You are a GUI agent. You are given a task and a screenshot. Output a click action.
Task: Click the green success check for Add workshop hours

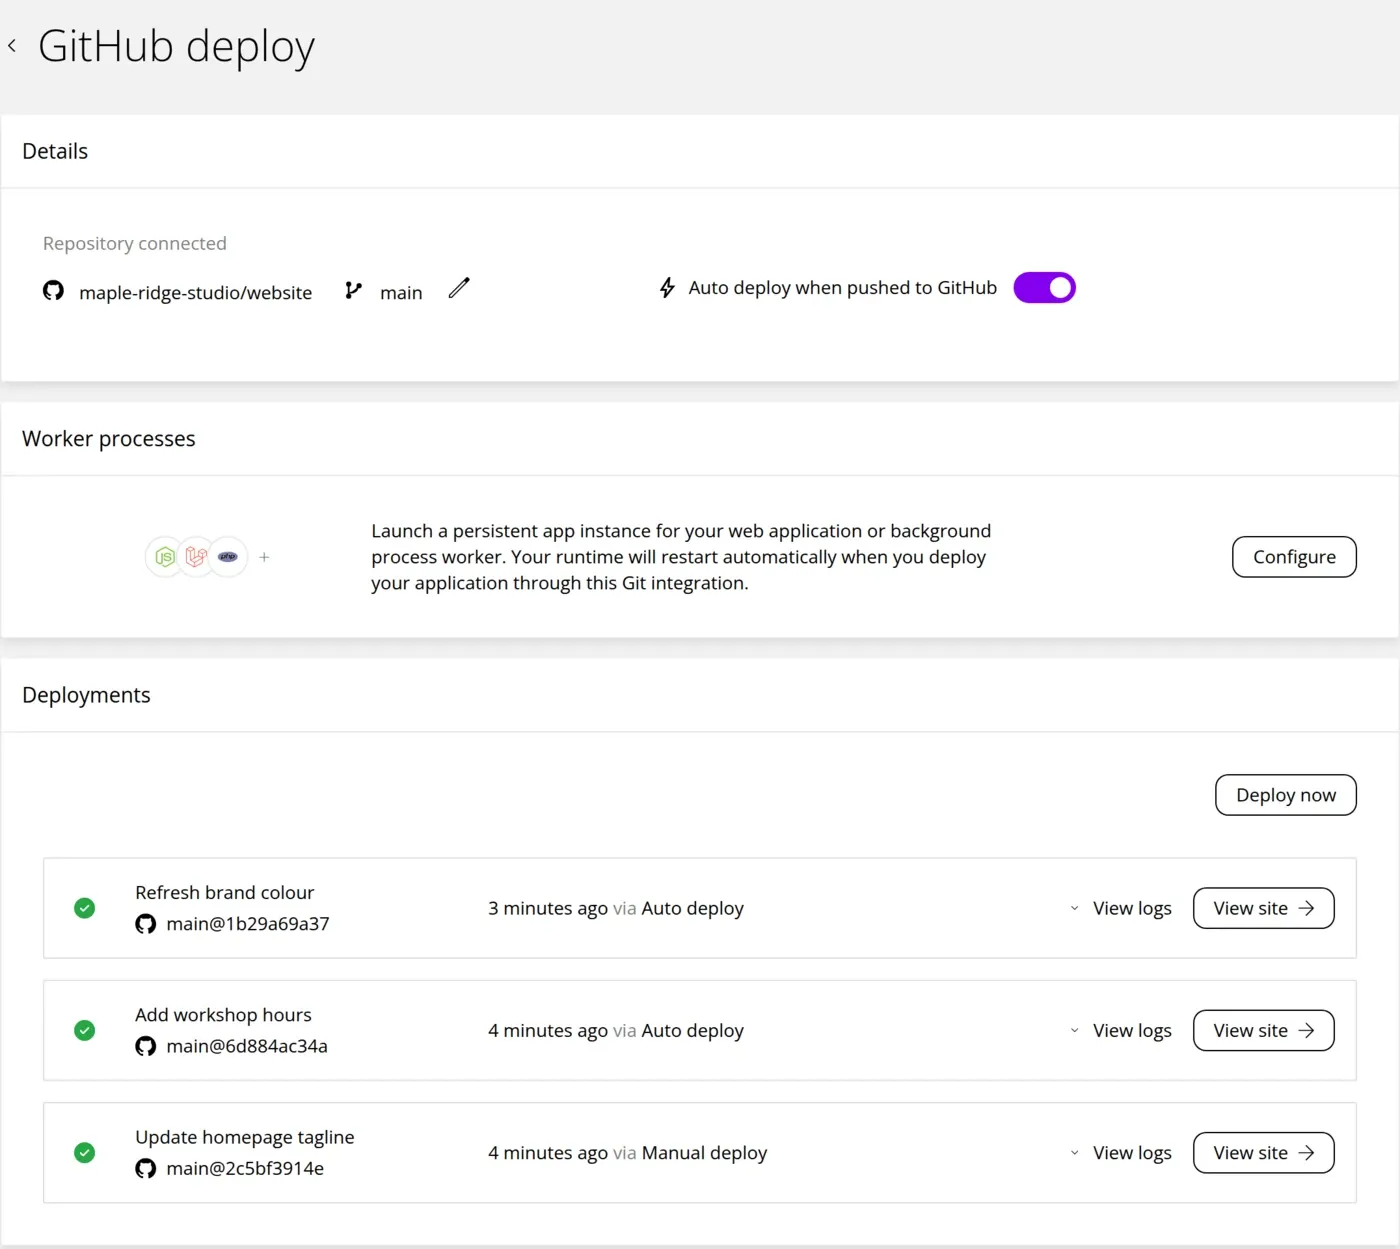coord(85,1030)
